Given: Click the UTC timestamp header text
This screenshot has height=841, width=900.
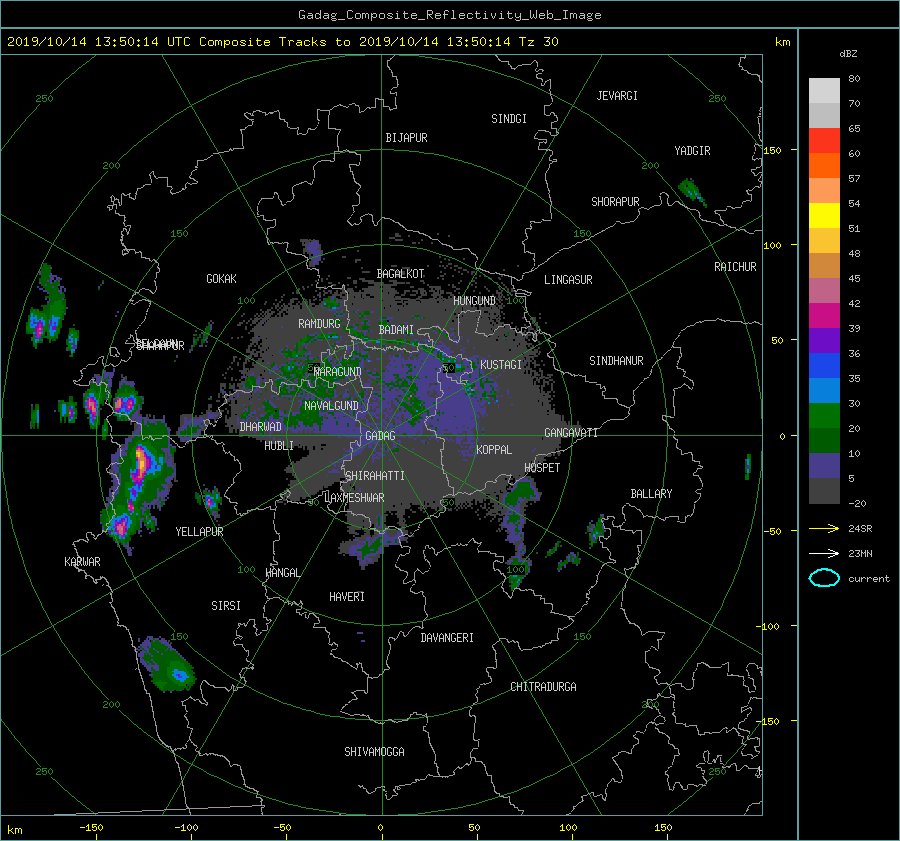Looking at the screenshot, I should click(282, 42).
